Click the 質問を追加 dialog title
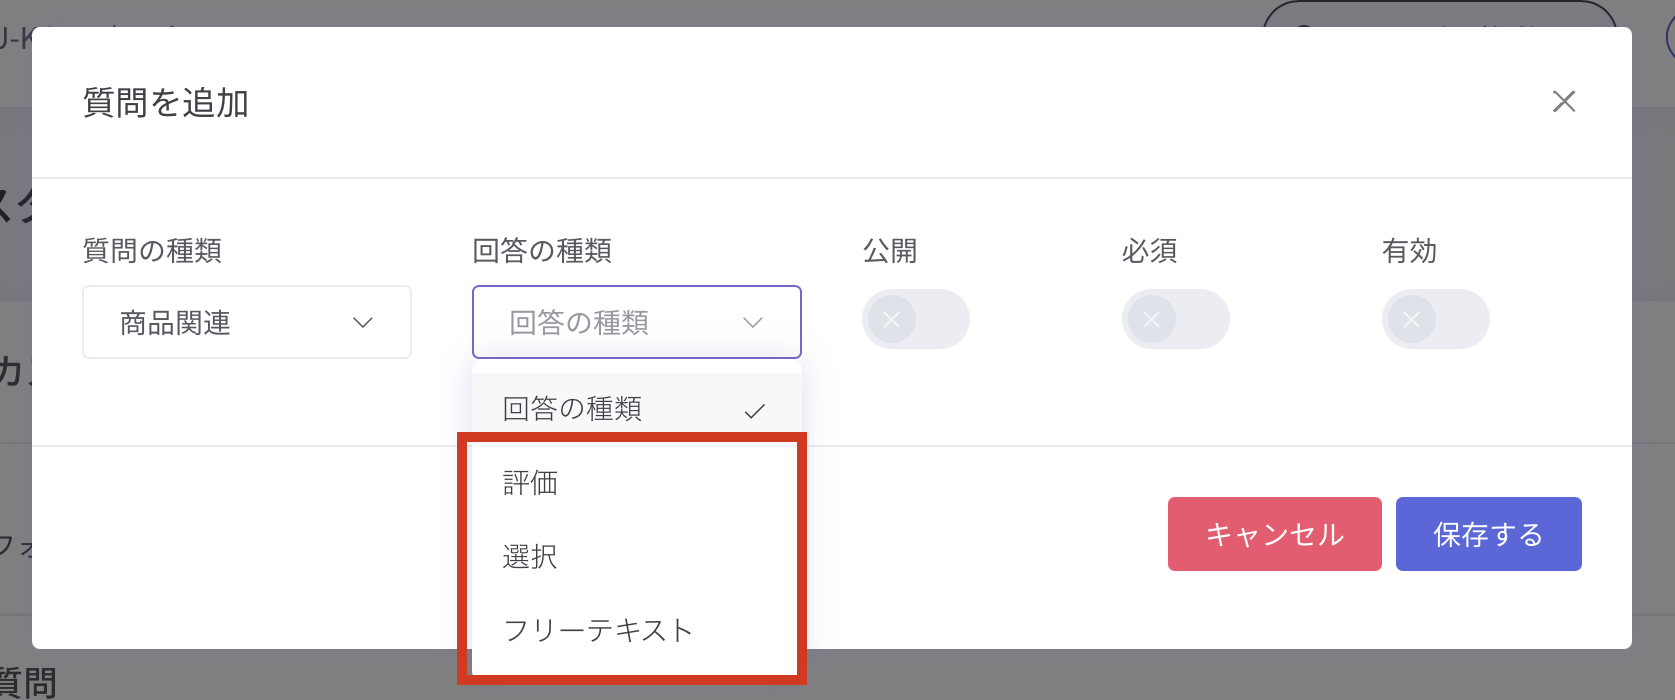Viewport: 1675px width, 700px height. click(166, 103)
